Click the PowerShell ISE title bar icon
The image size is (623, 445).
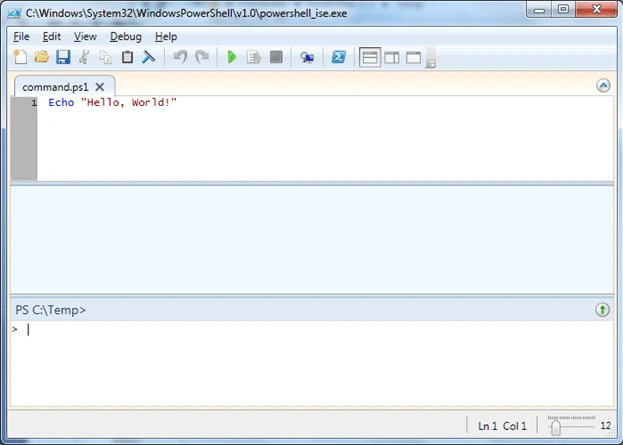[14, 13]
